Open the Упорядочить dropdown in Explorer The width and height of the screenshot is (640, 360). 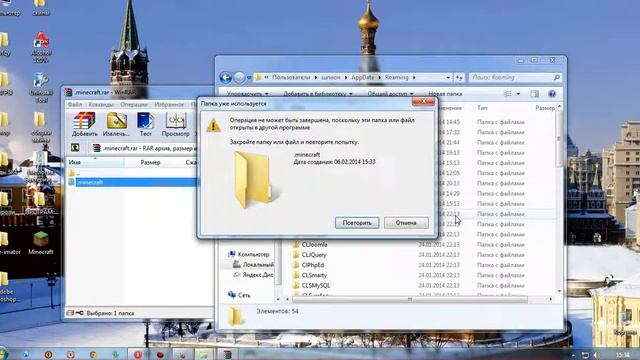(x=247, y=94)
